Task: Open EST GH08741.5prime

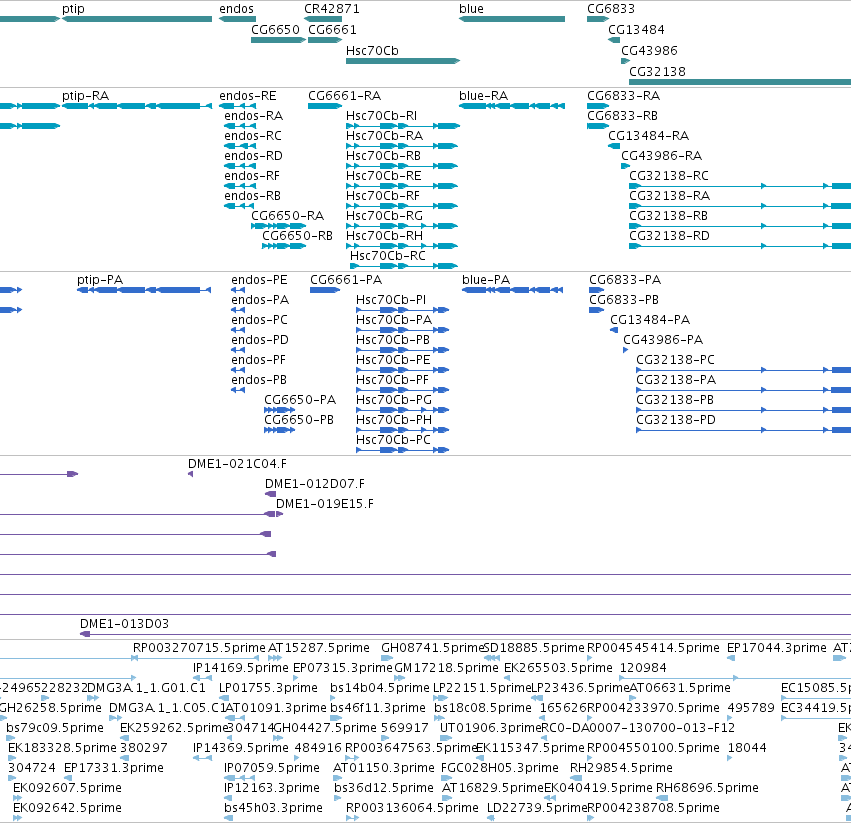Action: pyautogui.click(x=432, y=648)
